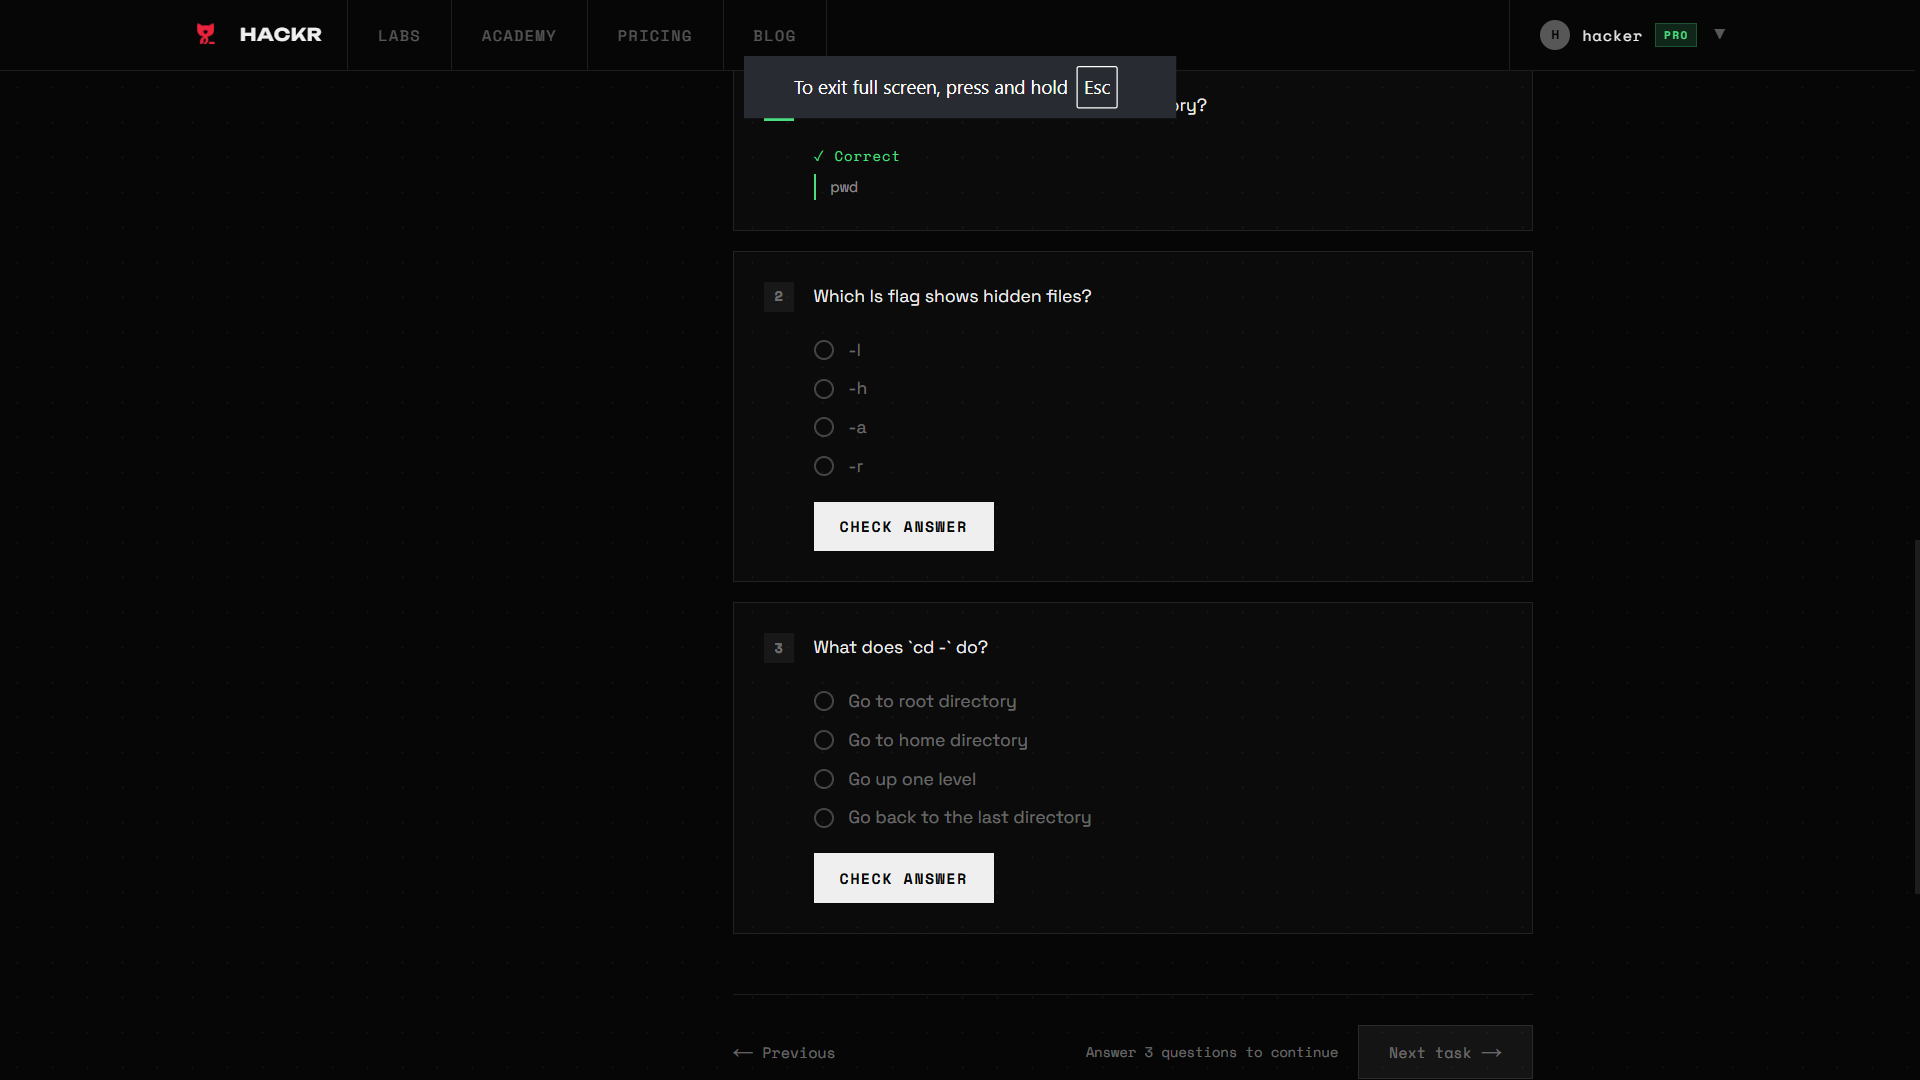The image size is (1920, 1080).
Task: Click the green PRO badge
Action: tap(1675, 35)
